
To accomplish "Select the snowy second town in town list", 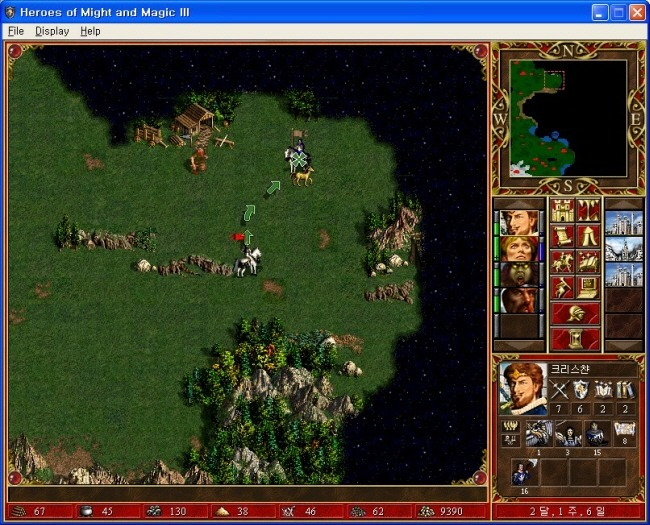I will tap(624, 249).
